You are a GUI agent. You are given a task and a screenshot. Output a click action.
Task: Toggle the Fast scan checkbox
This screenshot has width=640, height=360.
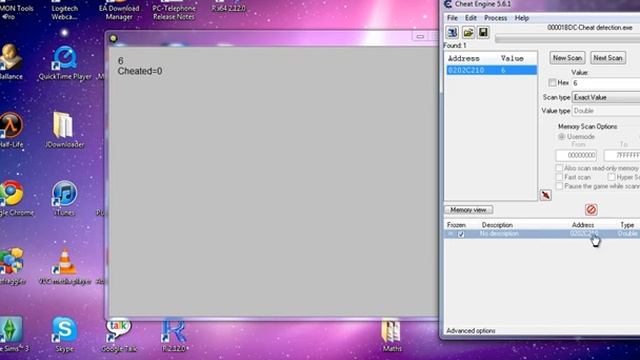click(x=559, y=177)
